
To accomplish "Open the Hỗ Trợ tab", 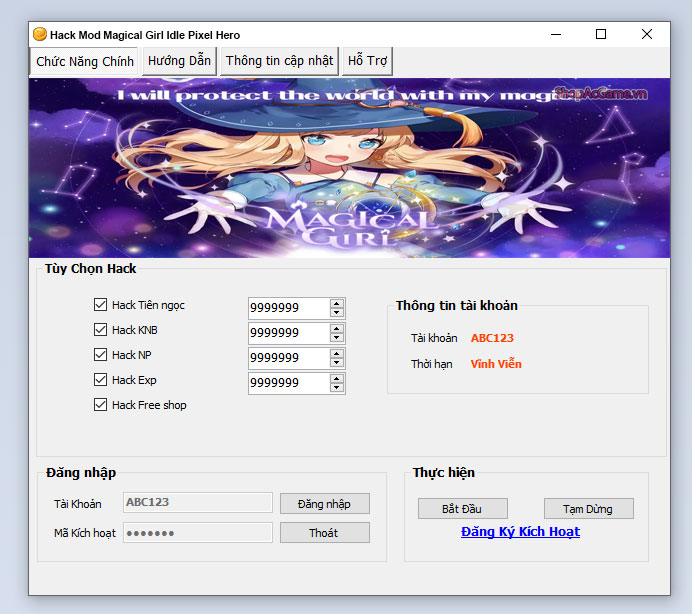I will point(367,61).
